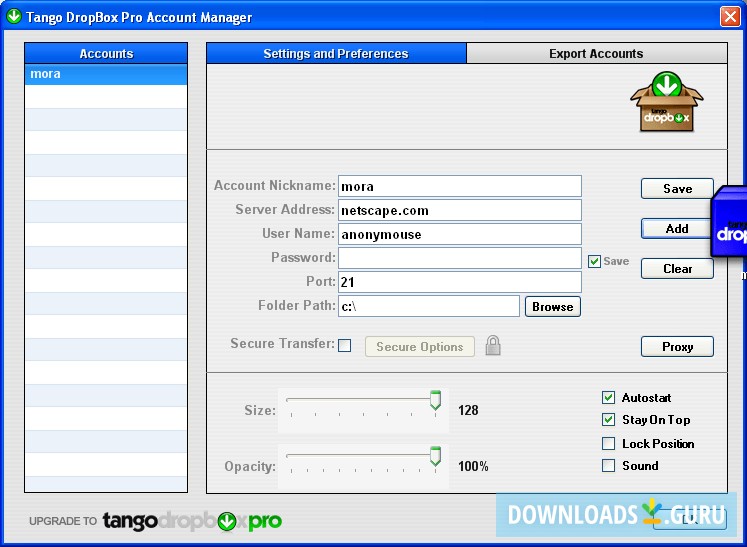Click in the Server Address field
The height and width of the screenshot is (547, 747).
pyautogui.click(x=460, y=210)
